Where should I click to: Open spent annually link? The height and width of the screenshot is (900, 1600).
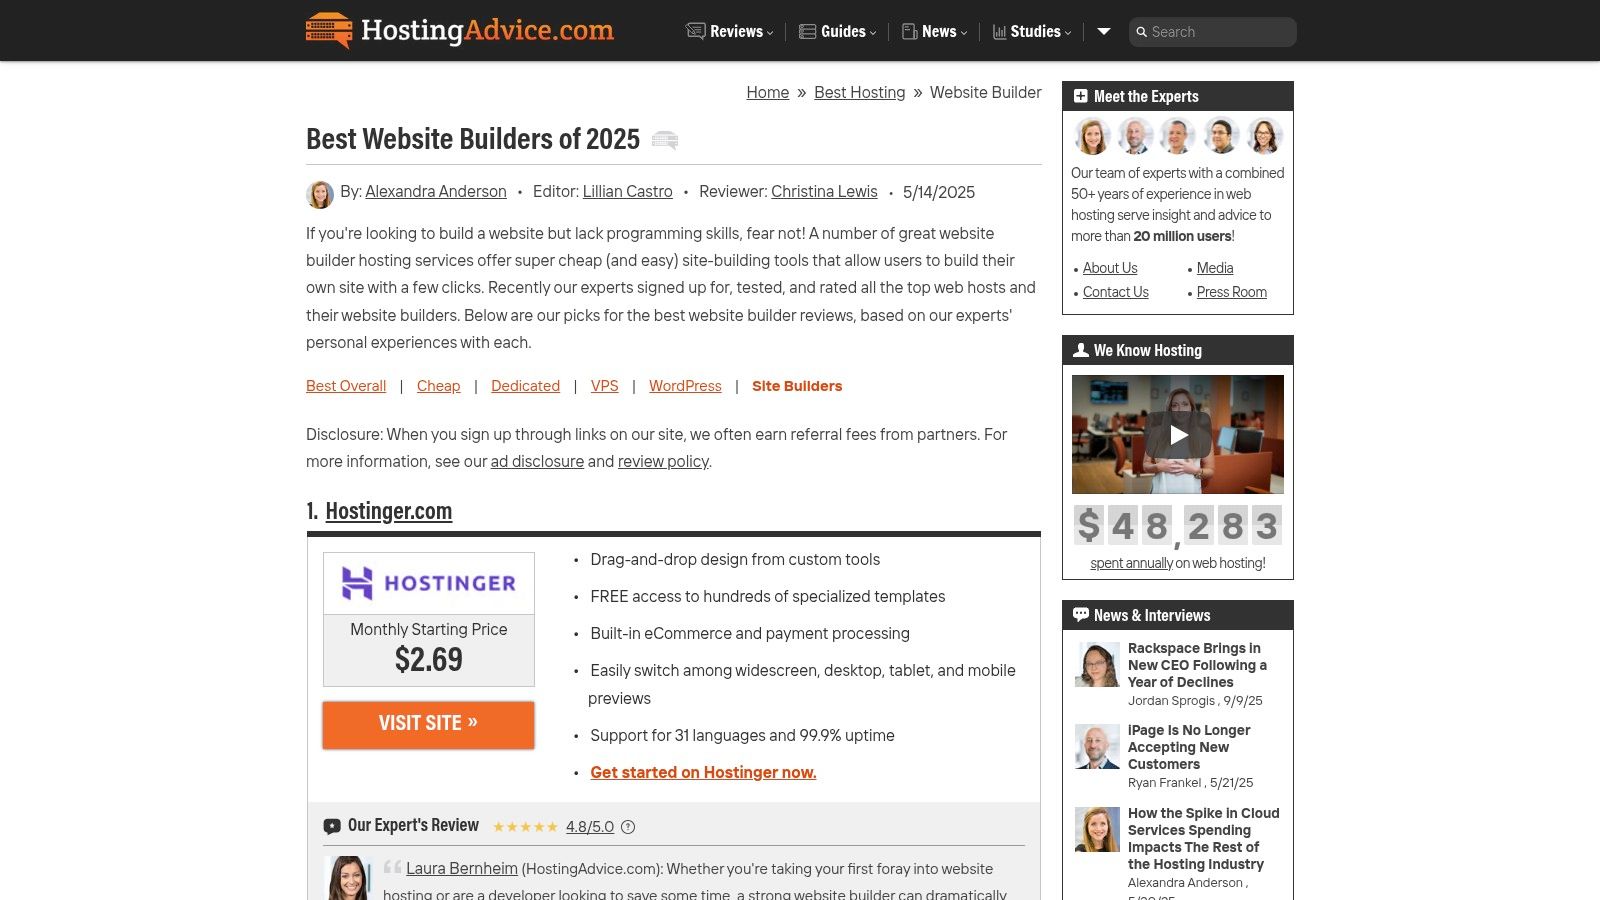[x=1131, y=563]
